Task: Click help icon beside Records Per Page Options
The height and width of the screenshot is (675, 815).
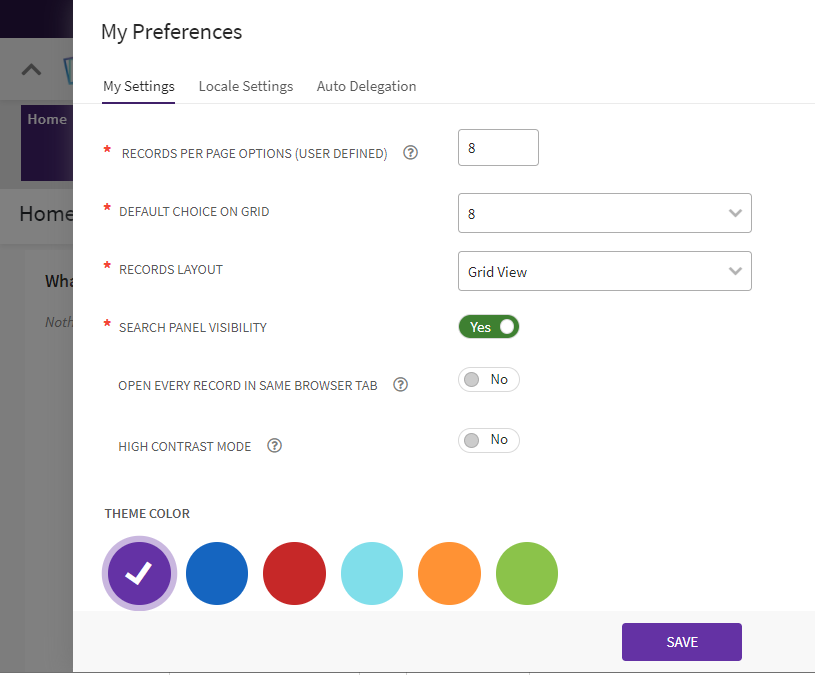Action: click(x=410, y=153)
